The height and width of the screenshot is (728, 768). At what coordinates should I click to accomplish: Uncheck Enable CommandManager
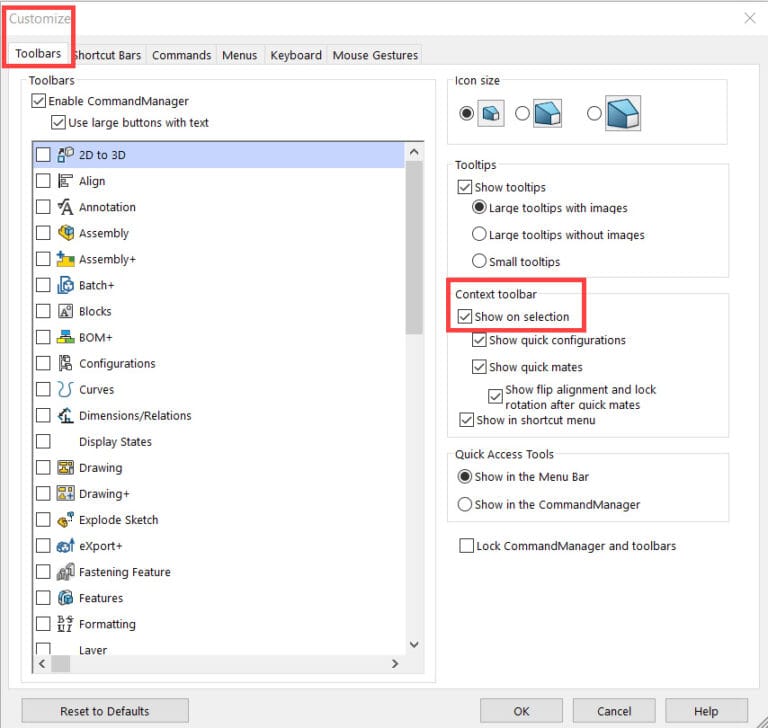click(39, 101)
